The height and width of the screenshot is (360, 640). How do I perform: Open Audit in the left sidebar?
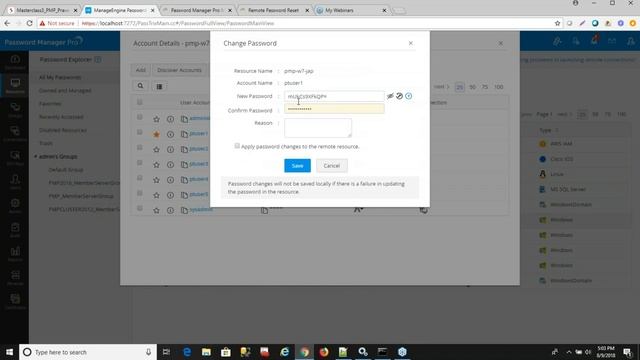[15, 229]
